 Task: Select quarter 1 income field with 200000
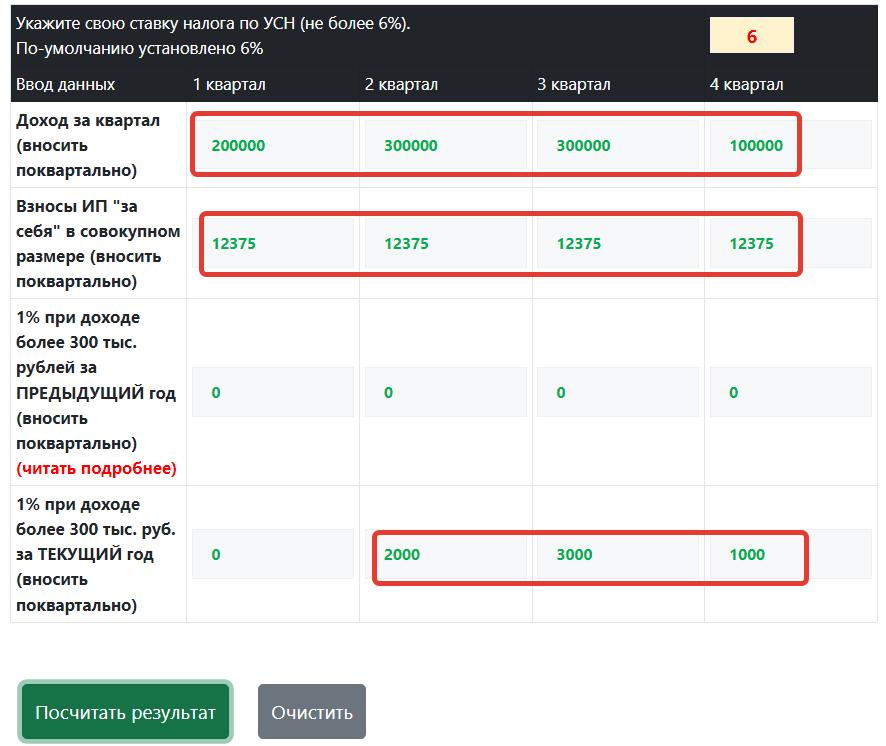(273, 145)
